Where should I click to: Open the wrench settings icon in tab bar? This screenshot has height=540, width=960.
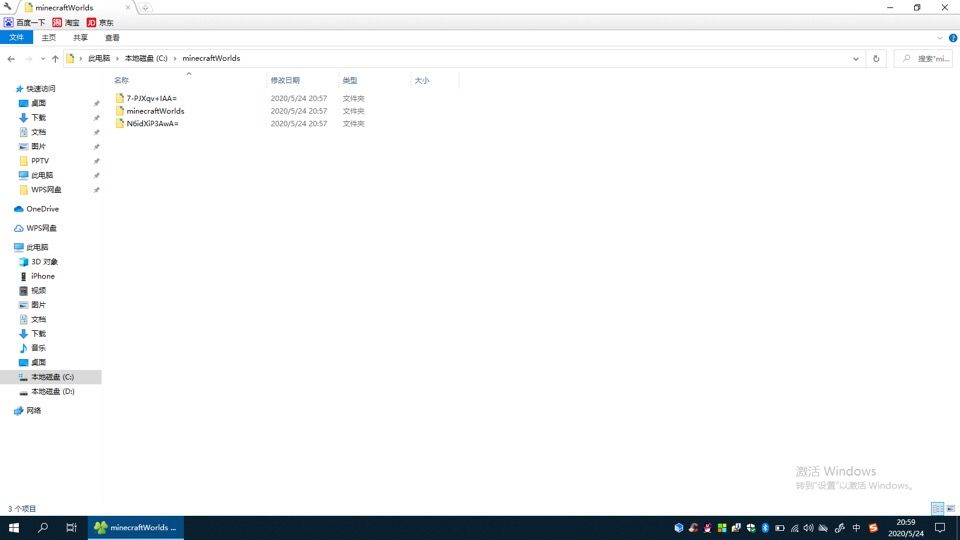click(x=7, y=7)
